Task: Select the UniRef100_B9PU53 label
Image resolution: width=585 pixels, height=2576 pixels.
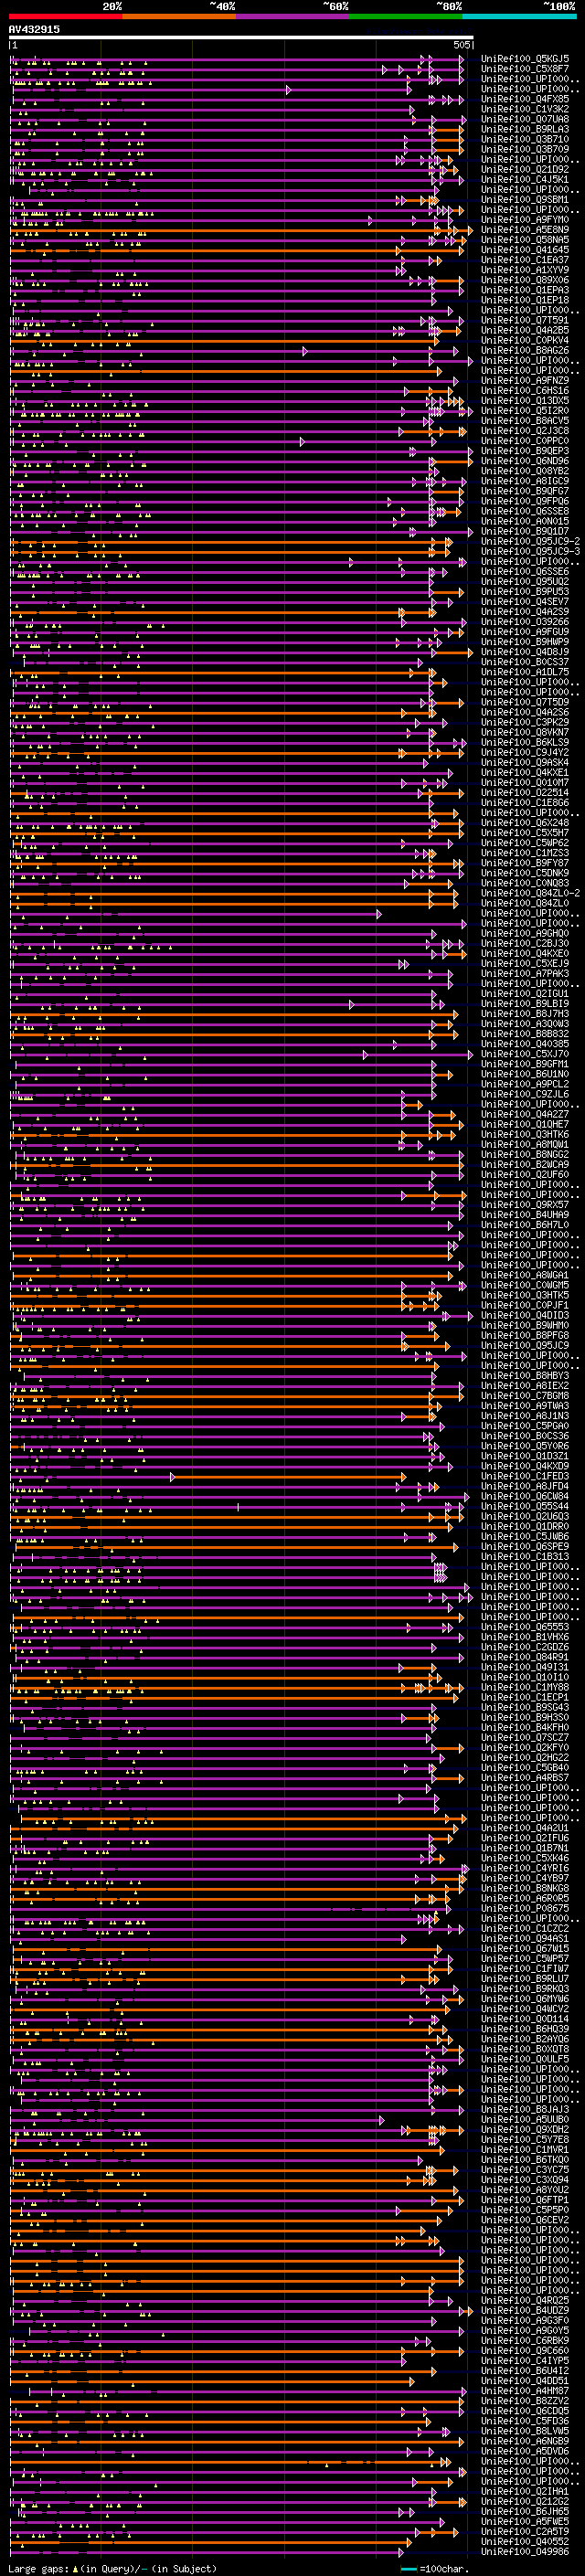Action: point(525,591)
